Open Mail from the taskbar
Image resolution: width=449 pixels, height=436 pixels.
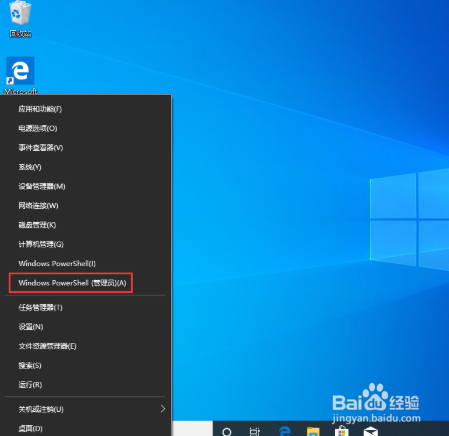(x=370, y=431)
